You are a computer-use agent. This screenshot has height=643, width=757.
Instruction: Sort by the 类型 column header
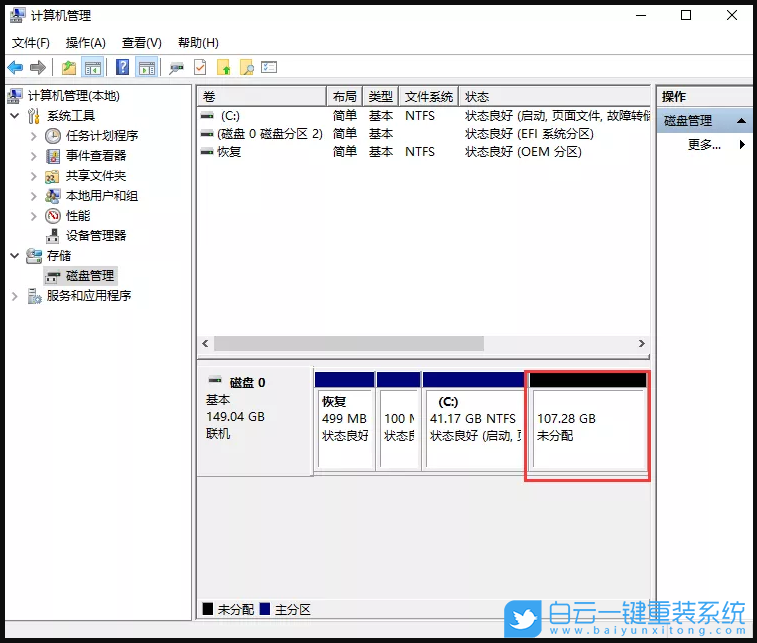(380, 97)
